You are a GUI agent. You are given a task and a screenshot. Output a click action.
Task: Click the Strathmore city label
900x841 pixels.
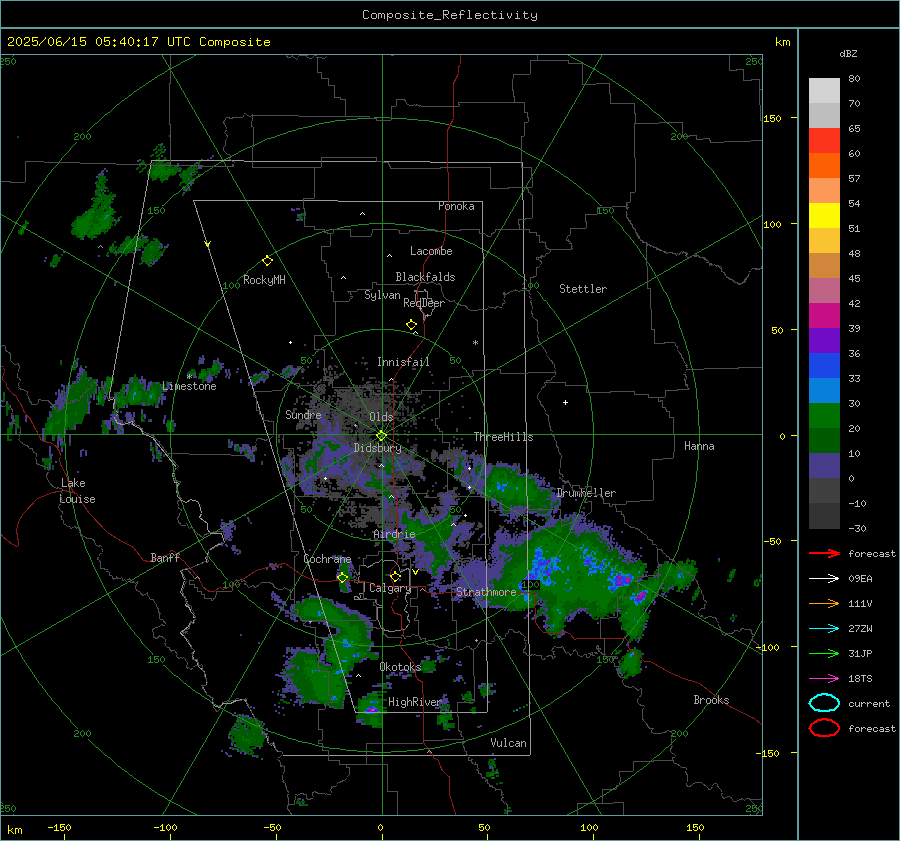(486, 592)
